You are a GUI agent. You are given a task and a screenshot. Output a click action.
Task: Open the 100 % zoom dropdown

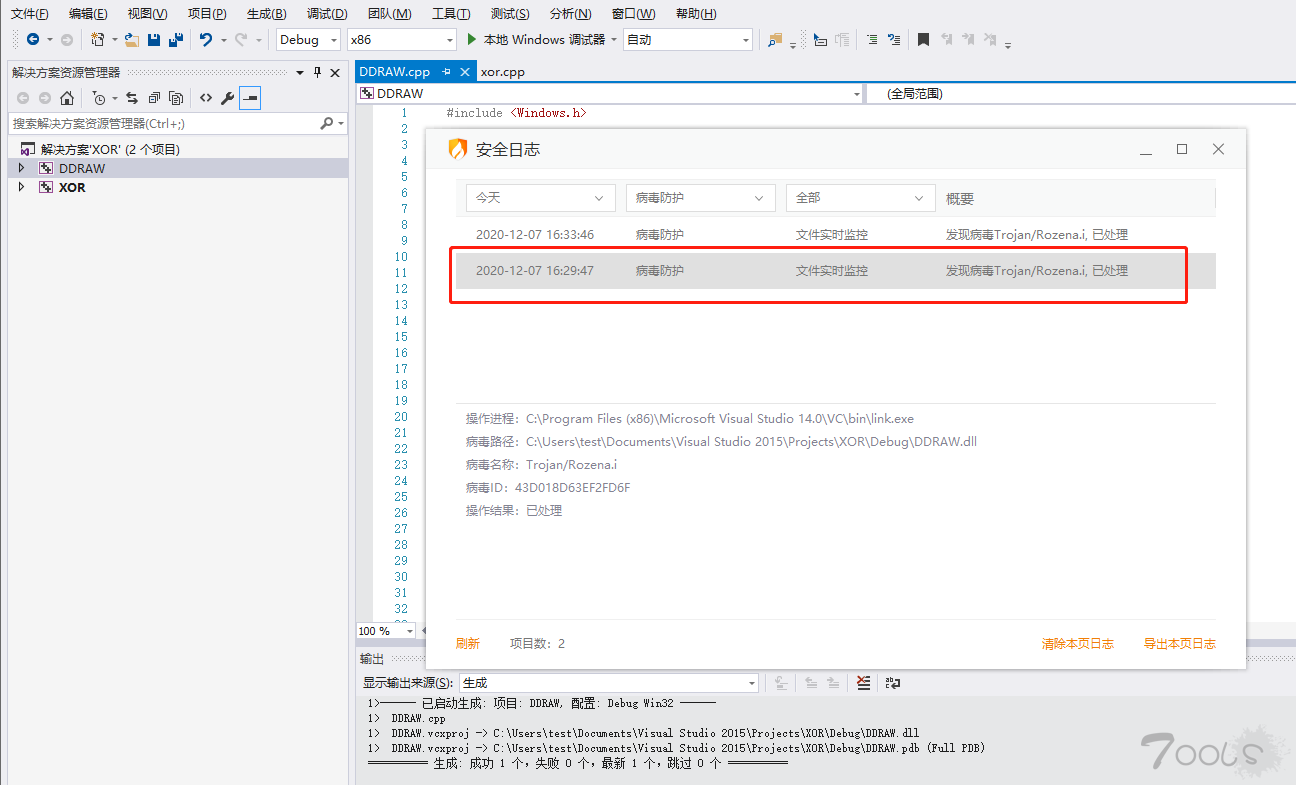click(386, 631)
